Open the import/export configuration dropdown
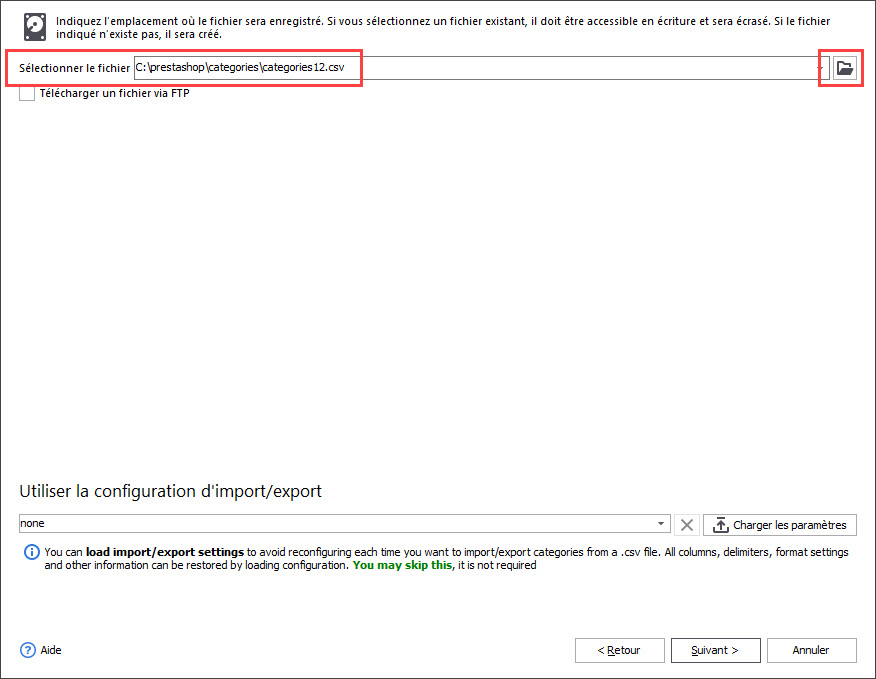876x679 pixels. 661,524
